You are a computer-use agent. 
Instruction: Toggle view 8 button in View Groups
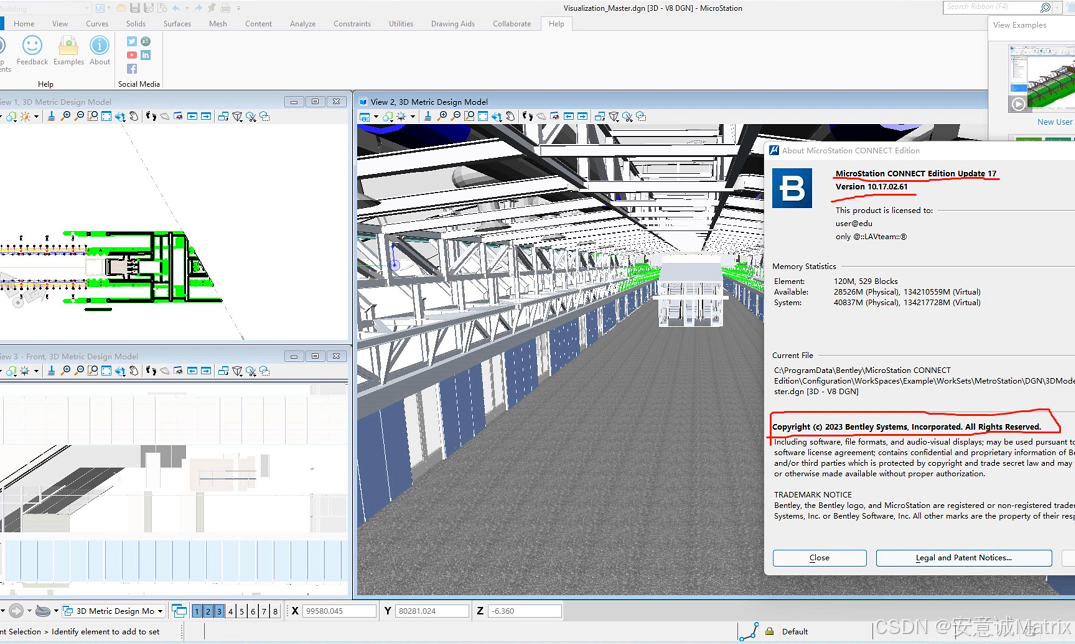tap(275, 611)
